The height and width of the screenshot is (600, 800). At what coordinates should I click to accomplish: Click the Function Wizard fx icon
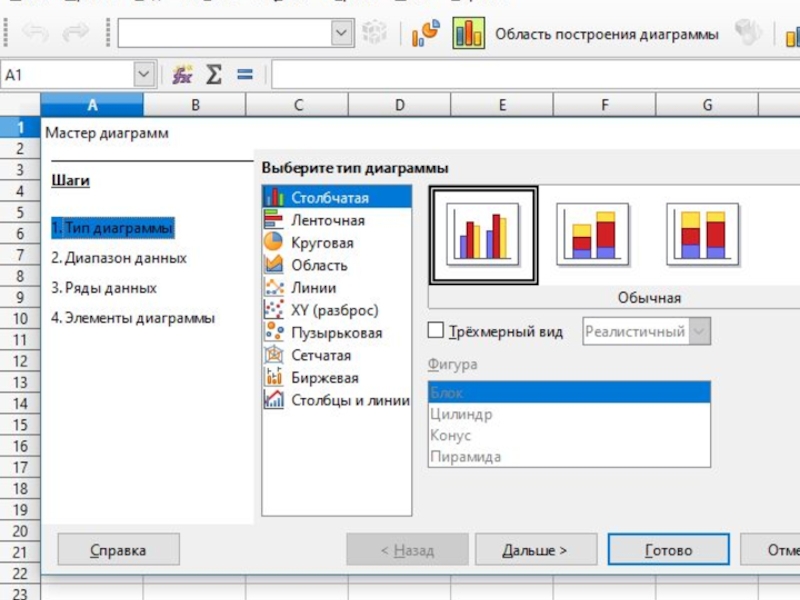[x=182, y=75]
